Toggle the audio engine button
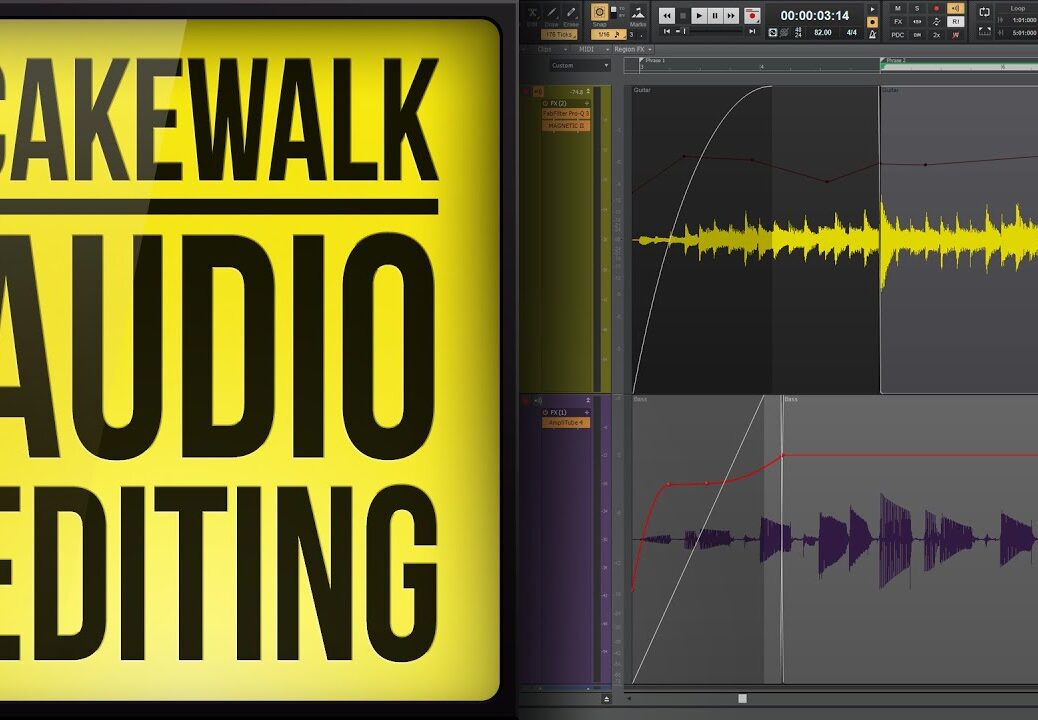This screenshot has height=720, width=1038. pos(773,32)
